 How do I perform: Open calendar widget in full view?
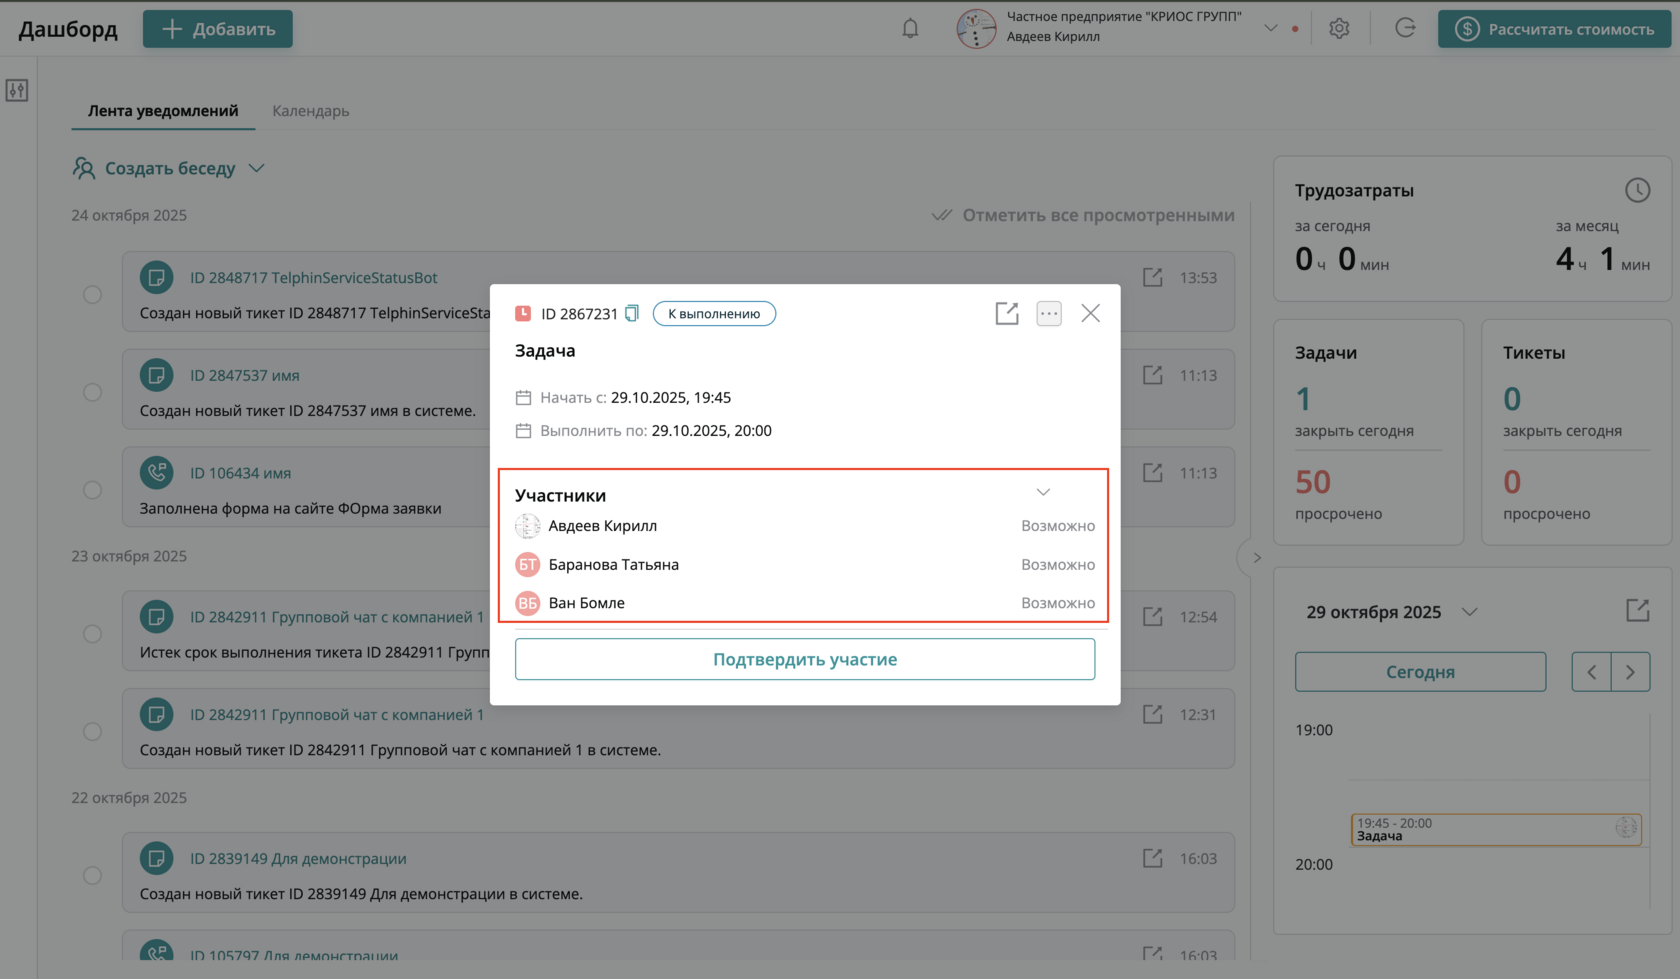[x=1637, y=610]
